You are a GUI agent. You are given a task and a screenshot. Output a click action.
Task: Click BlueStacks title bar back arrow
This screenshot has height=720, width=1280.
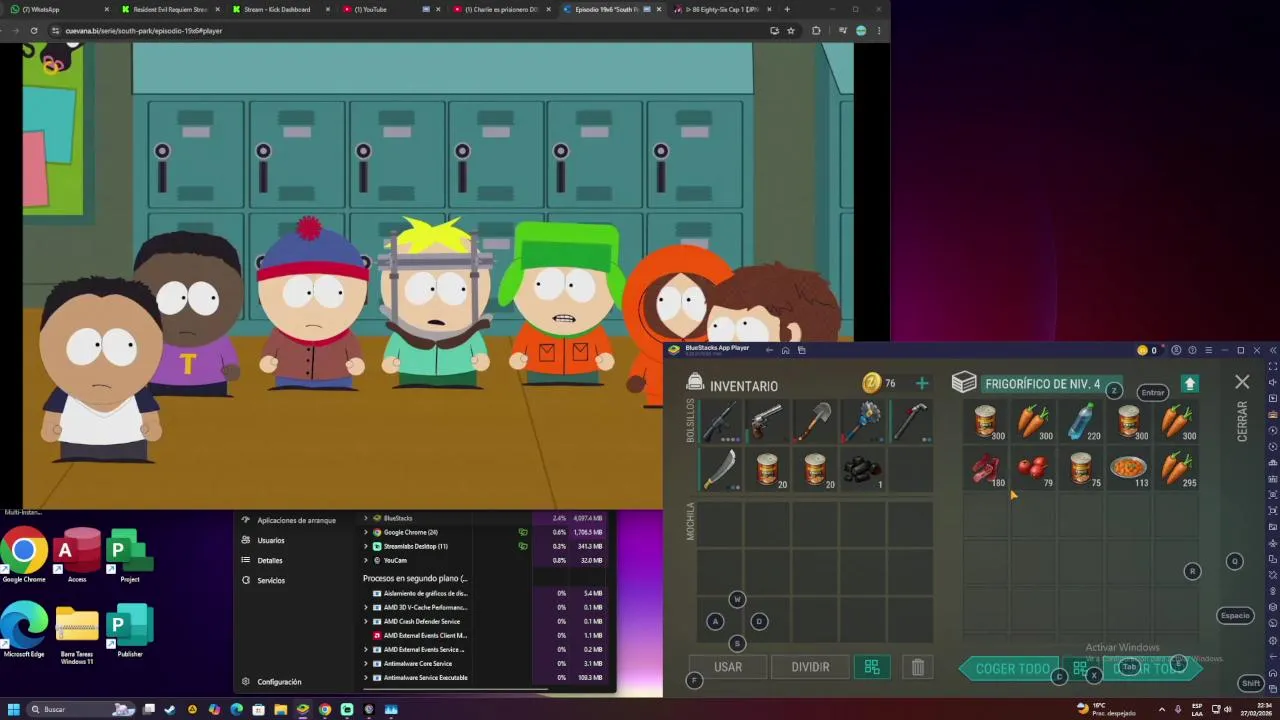pyautogui.click(x=769, y=350)
